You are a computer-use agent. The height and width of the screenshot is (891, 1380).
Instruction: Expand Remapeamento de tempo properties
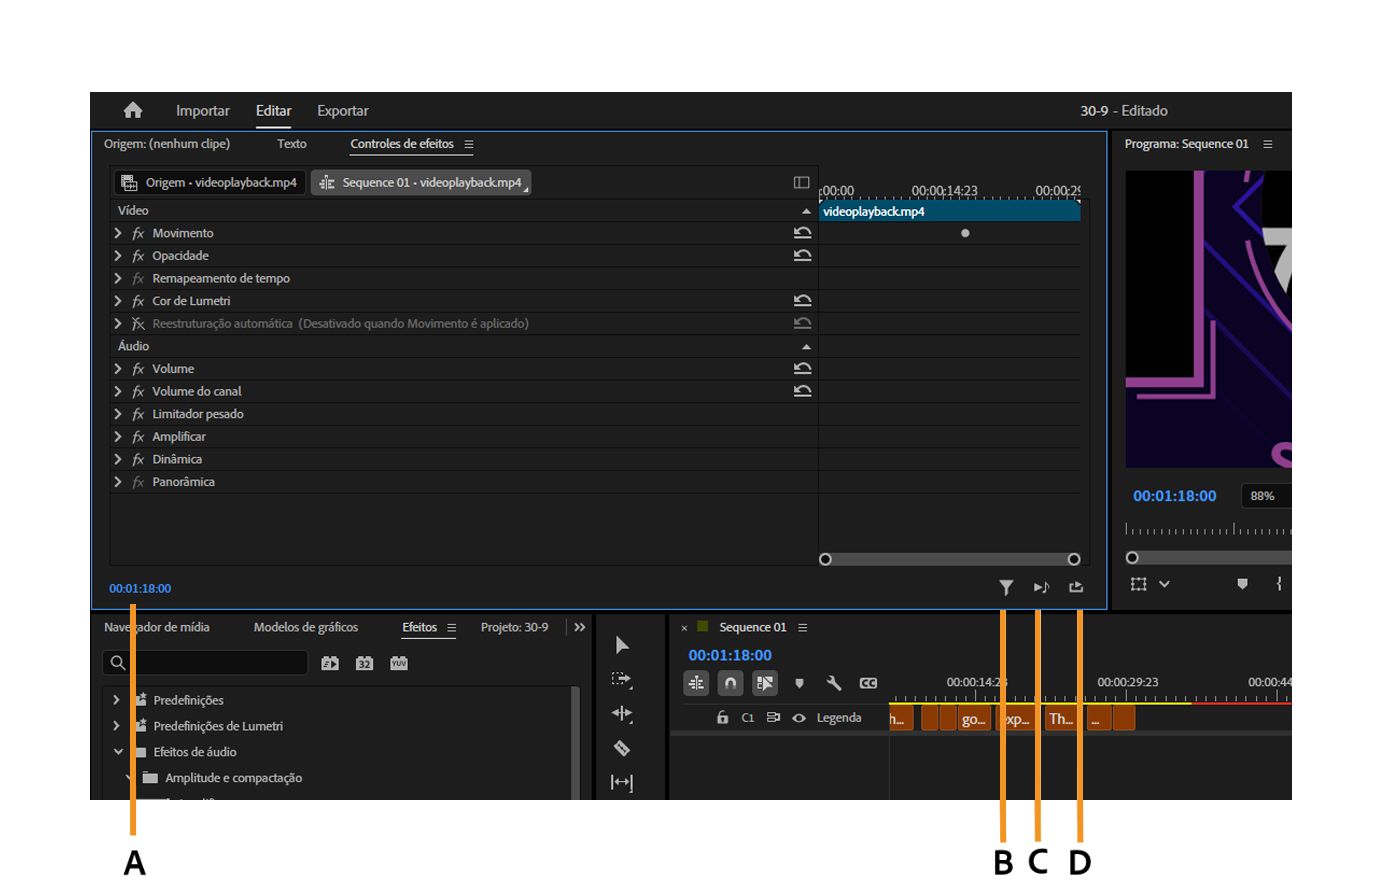point(119,279)
